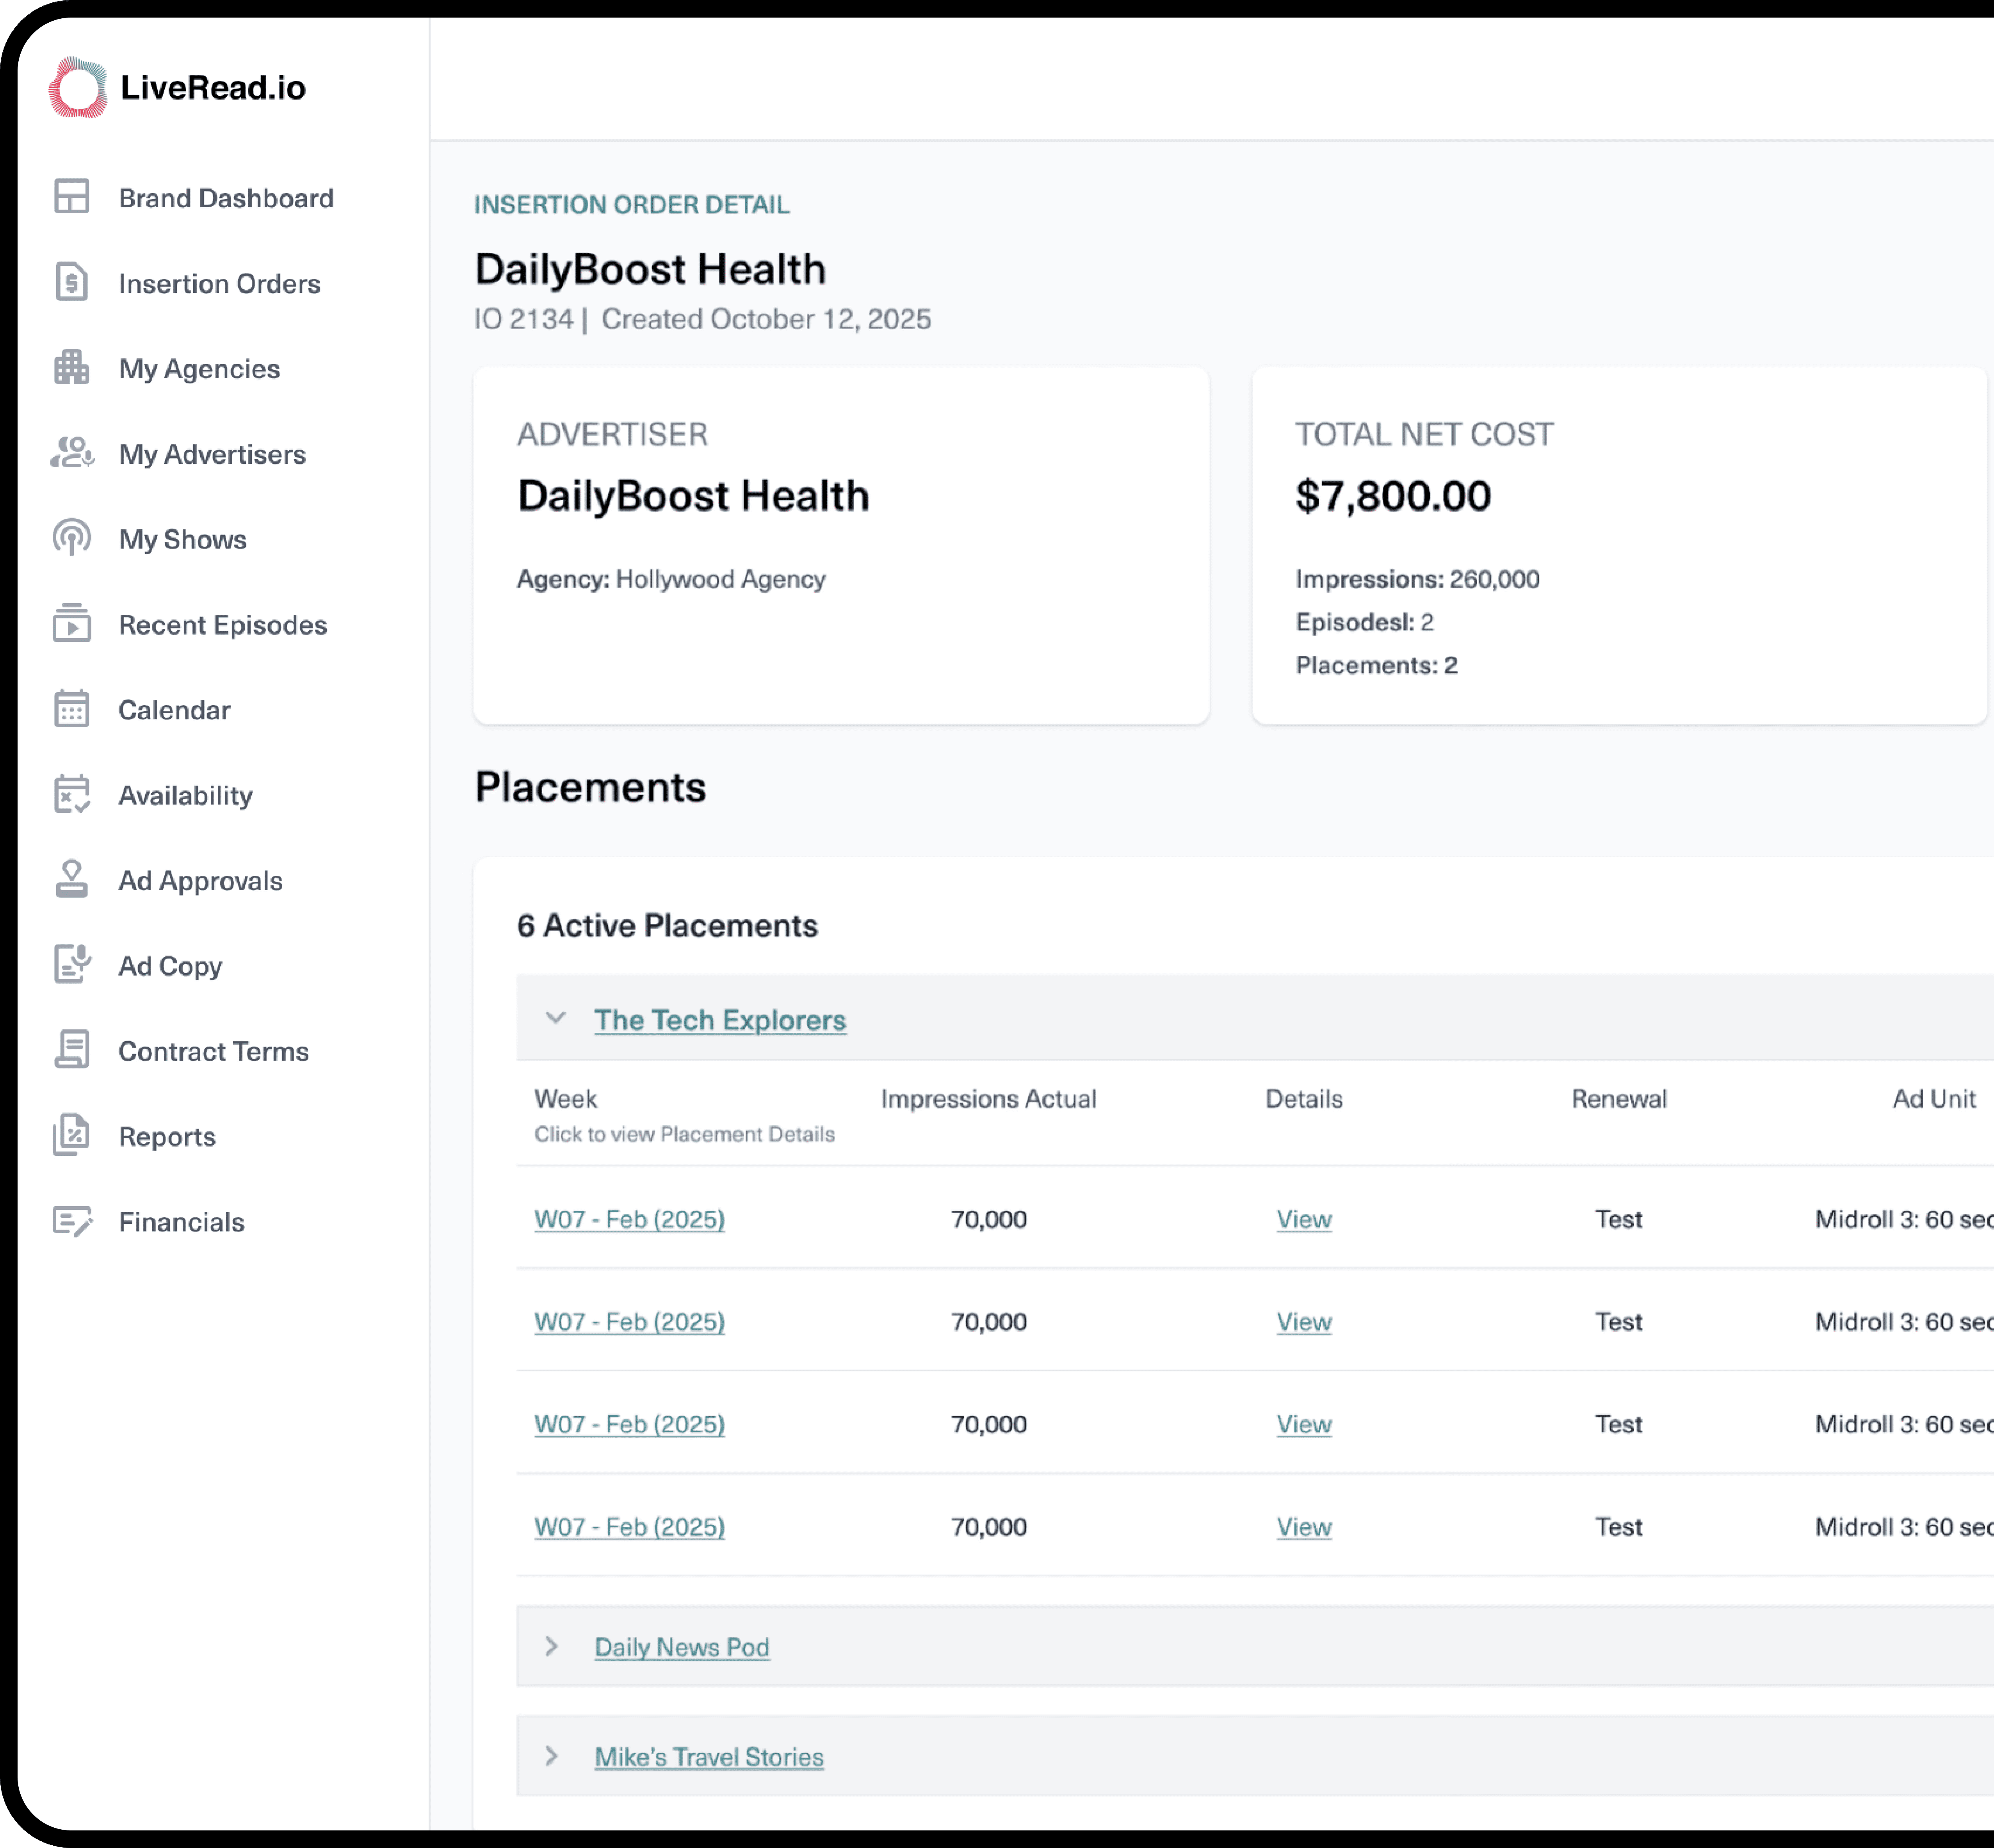
Task: Expand the Daily News Pod chevron
Action: pos(551,1646)
